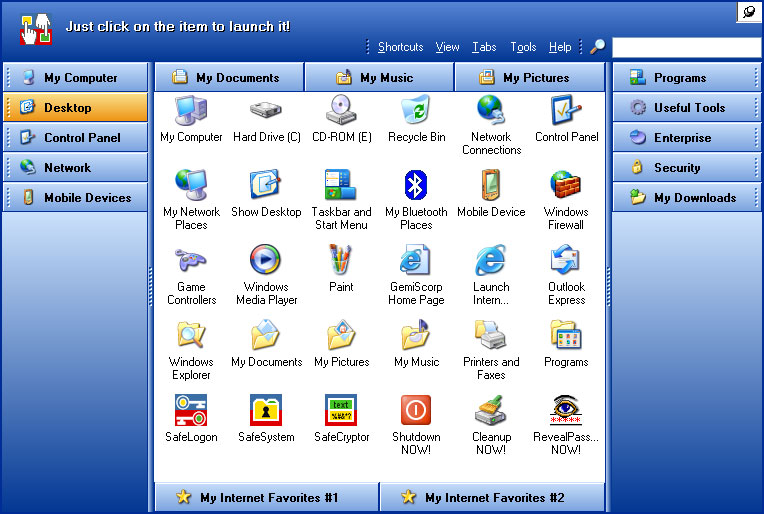Screen dimensions: 764x514
Task: Select the Mobile Devices sidebar tab
Action: (76, 197)
